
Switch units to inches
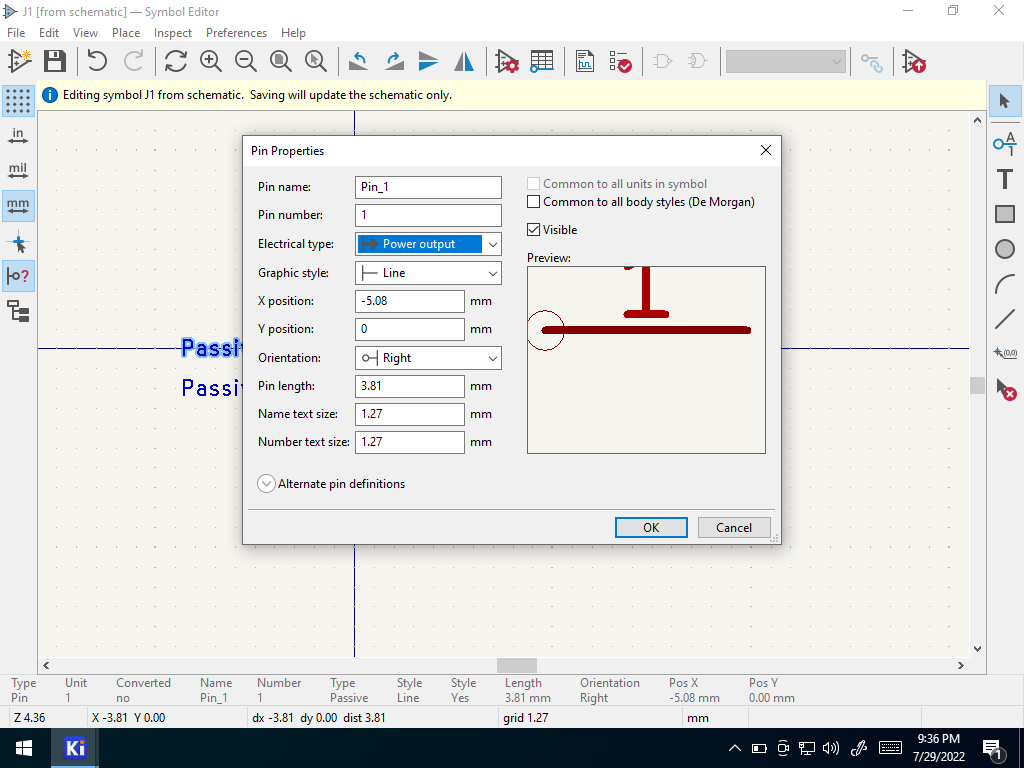click(18, 136)
